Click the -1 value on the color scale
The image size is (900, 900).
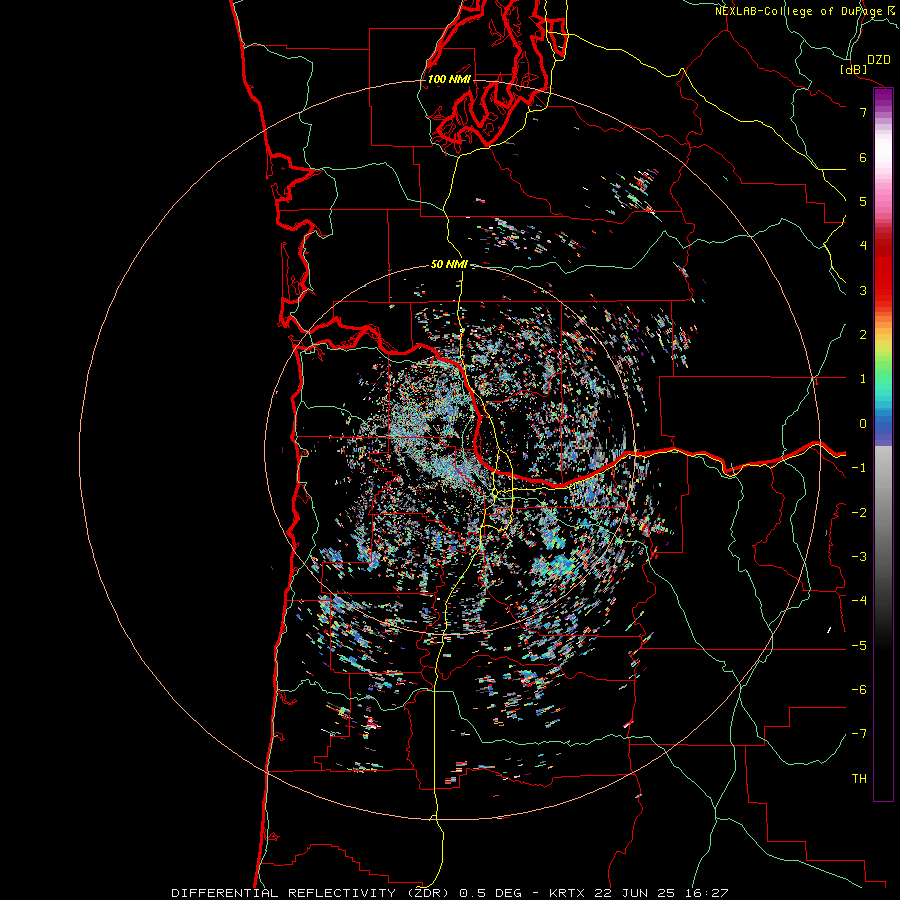pyautogui.click(x=859, y=468)
